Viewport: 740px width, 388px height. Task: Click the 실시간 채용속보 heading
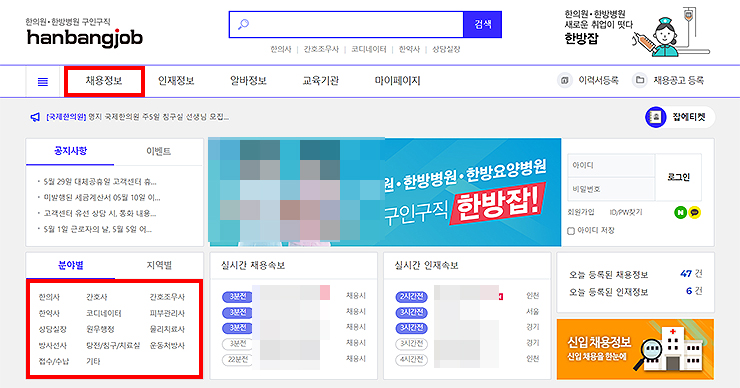click(x=253, y=266)
